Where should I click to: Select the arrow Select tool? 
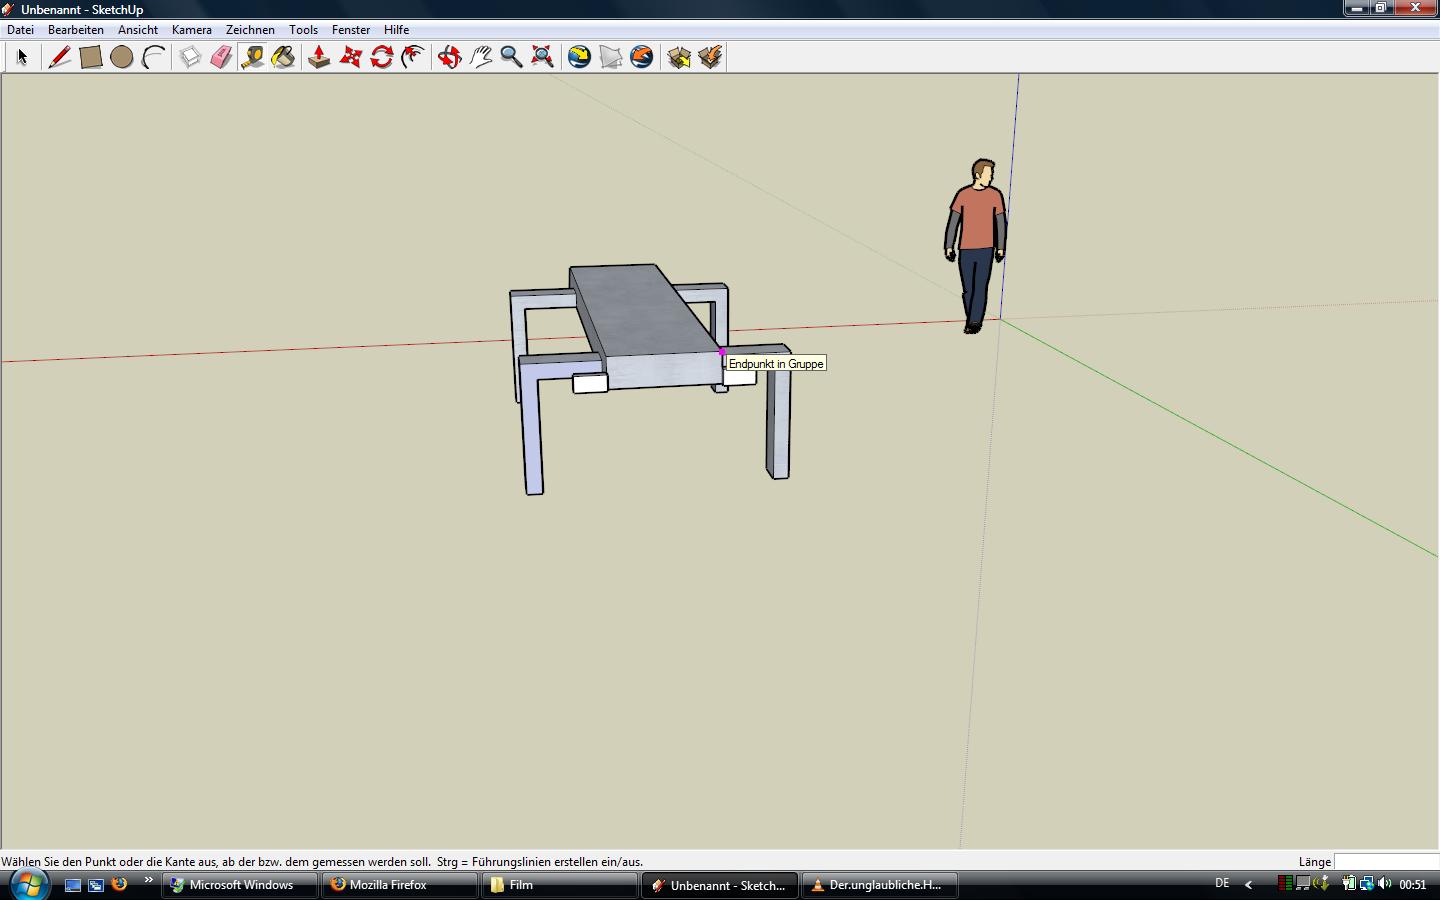click(22, 57)
